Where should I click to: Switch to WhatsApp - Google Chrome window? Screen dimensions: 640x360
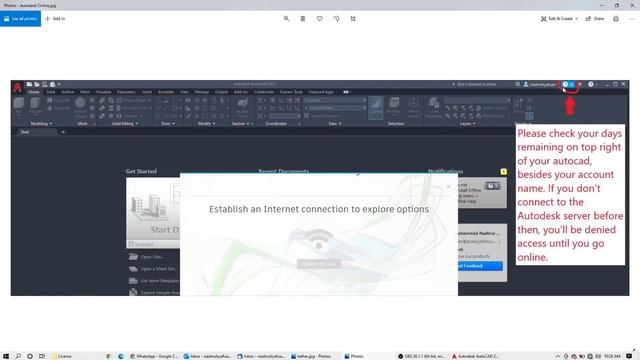click(x=154, y=356)
